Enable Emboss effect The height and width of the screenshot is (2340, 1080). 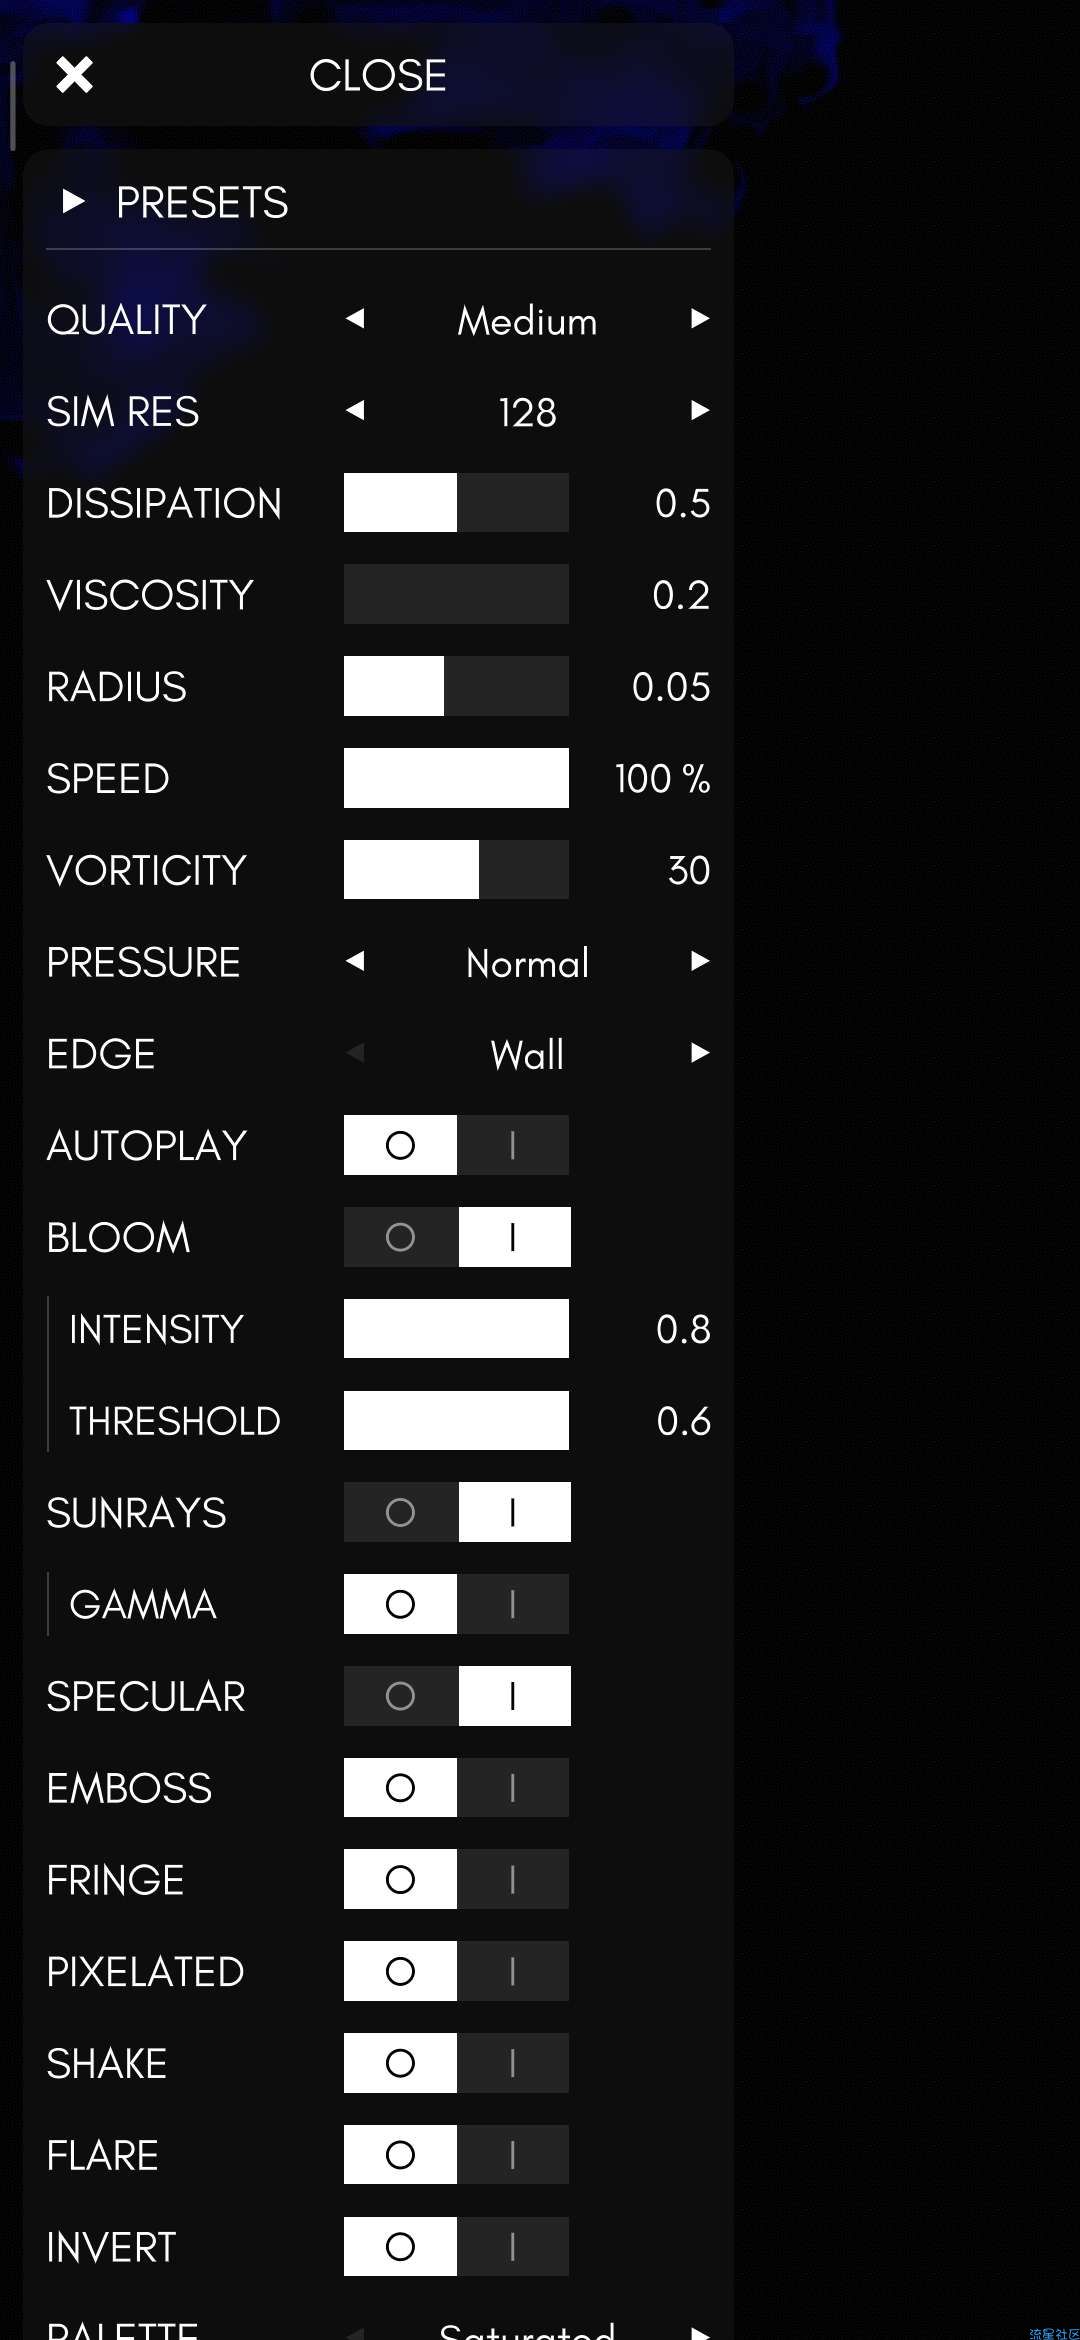pyautogui.click(x=513, y=1788)
